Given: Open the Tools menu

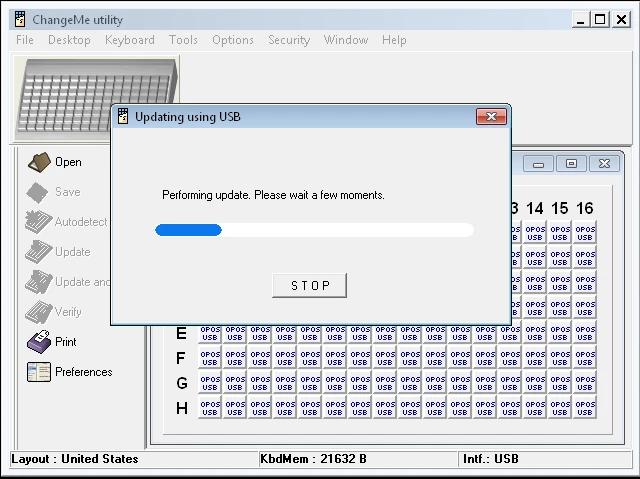Looking at the screenshot, I should click(x=183, y=40).
